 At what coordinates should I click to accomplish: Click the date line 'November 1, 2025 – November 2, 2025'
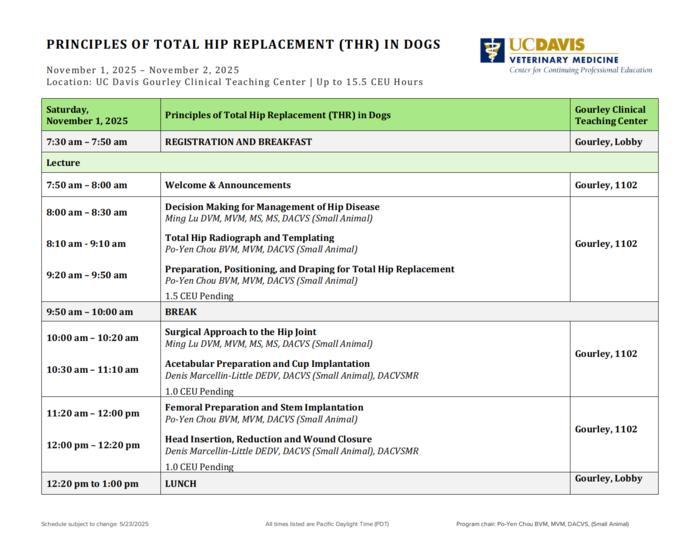(x=143, y=70)
